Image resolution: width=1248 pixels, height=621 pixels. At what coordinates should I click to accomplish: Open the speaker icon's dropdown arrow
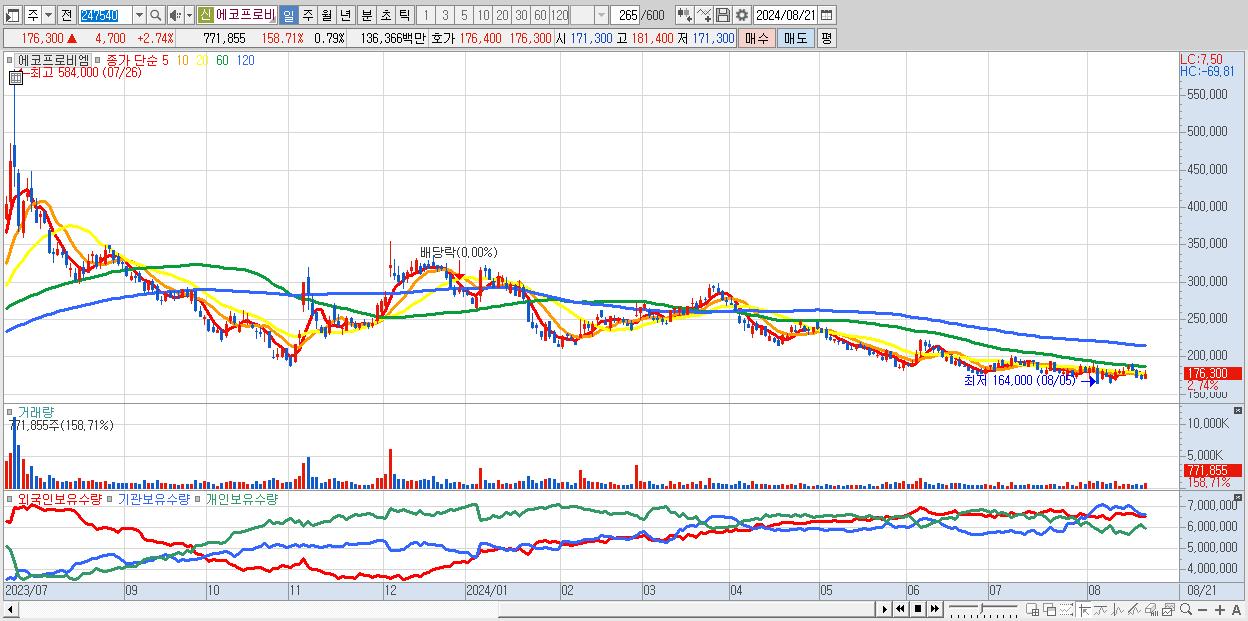coord(189,15)
